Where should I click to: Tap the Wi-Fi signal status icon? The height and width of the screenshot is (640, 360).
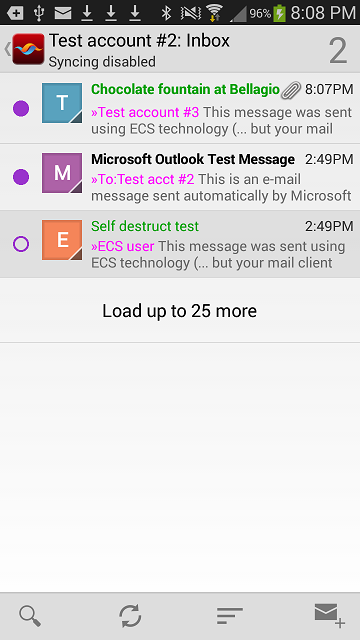click(x=214, y=12)
